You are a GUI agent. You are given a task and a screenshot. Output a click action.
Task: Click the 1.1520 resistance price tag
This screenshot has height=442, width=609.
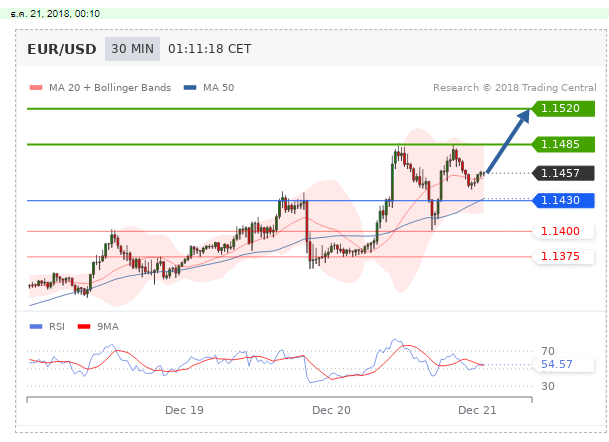pos(563,108)
